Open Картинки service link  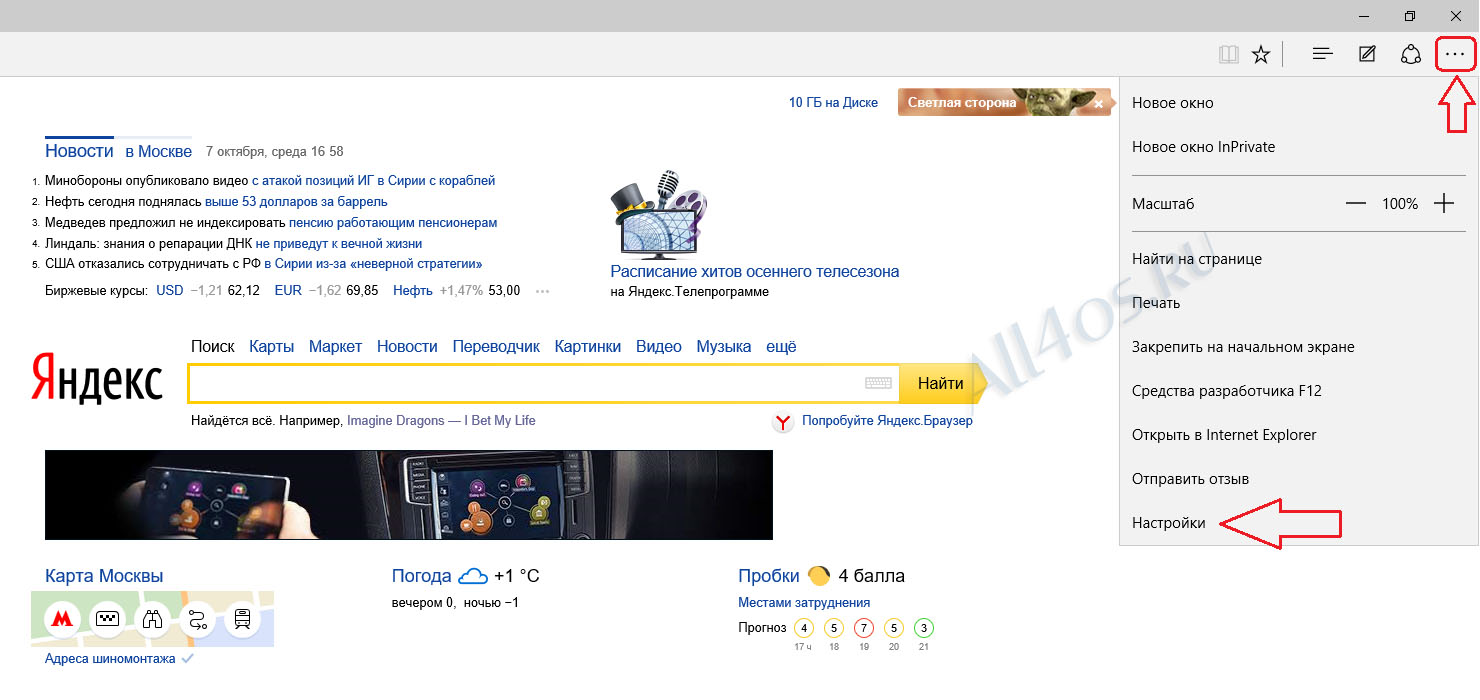coord(588,347)
